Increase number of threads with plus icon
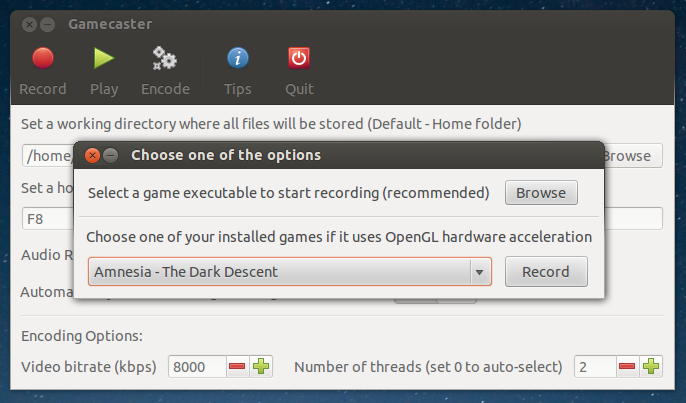Screen dimensions: 686x403 click(651, 366)
